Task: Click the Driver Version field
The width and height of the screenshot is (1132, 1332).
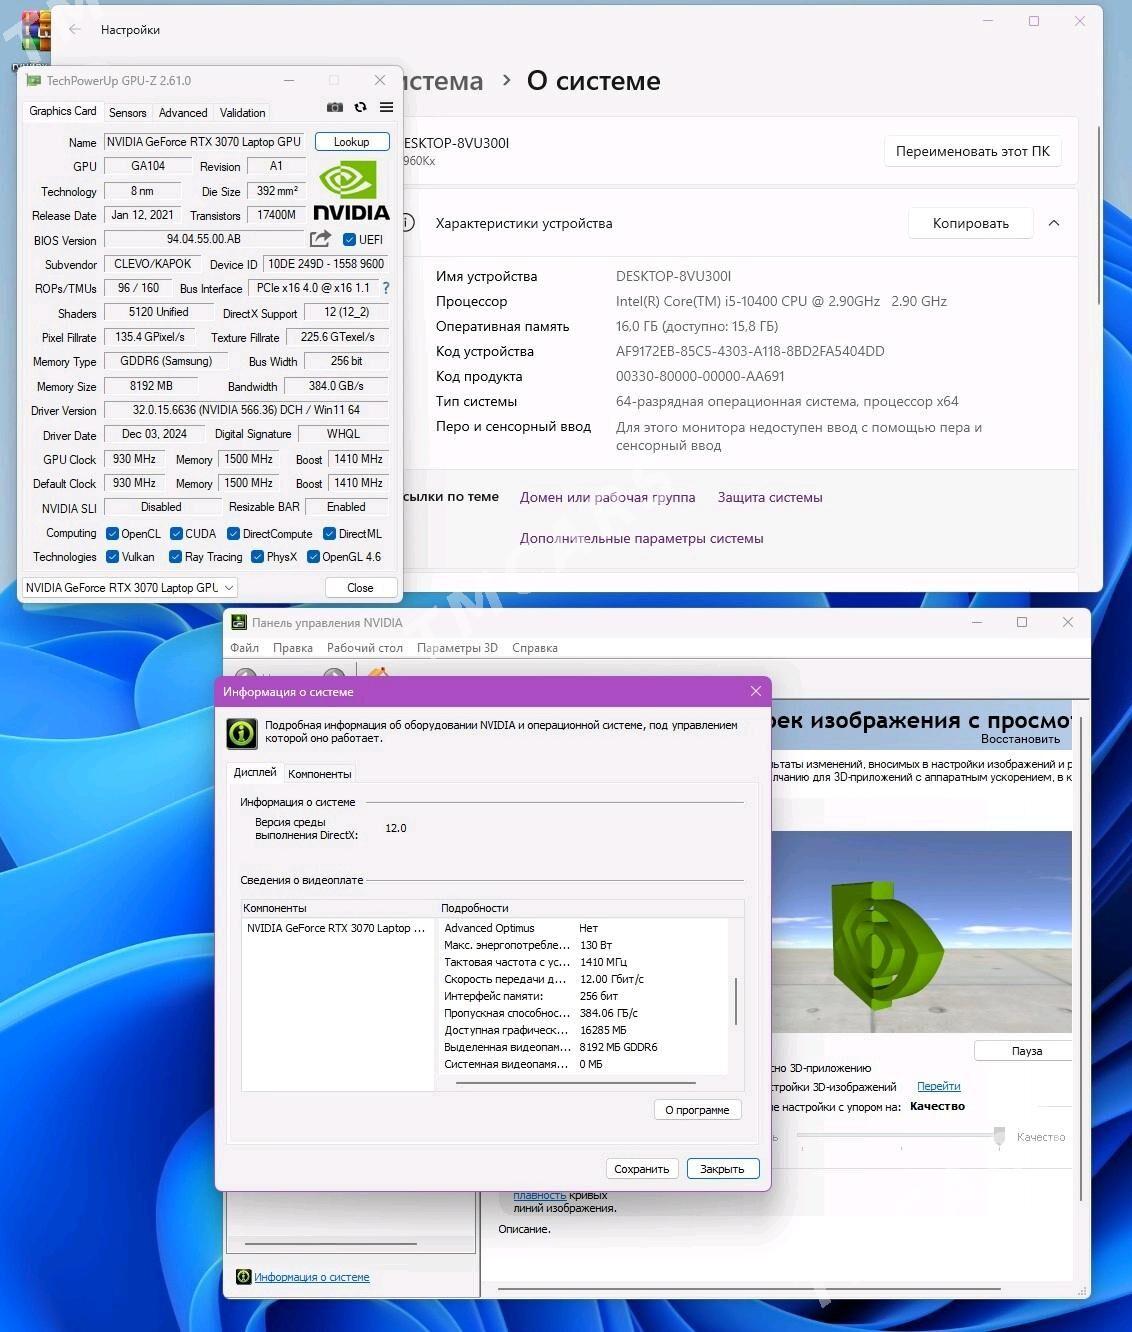Action: point(246,410)
